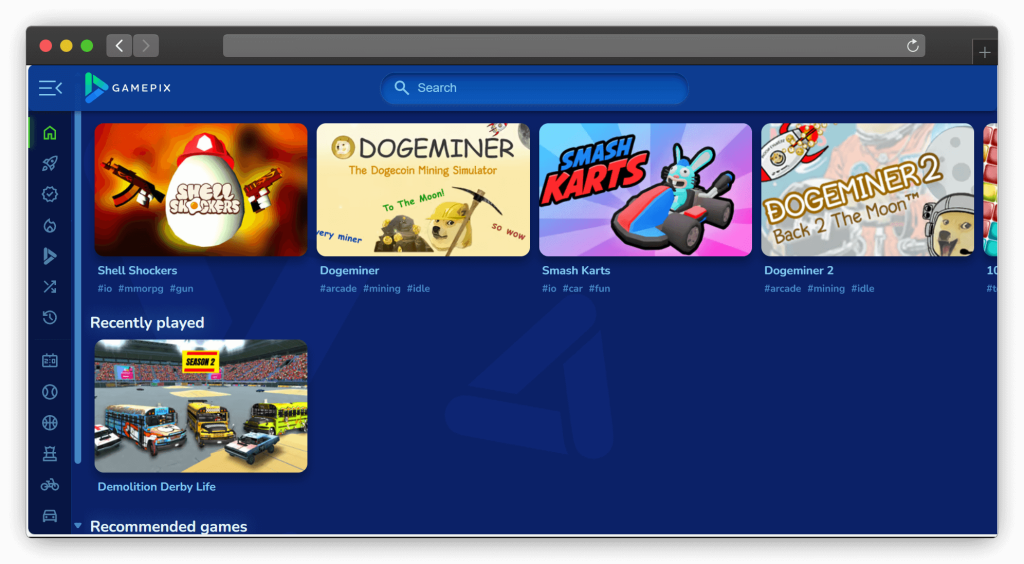Go to Home in the sidebar
Image resolution: width=1024 pixels, height=564 pixels.
(x=50, y=133)
